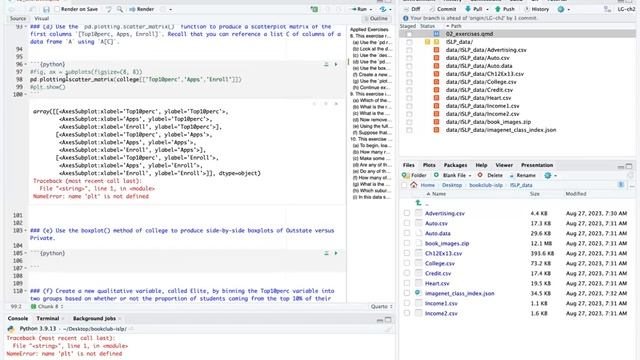Run the python chunk at line 96
The height and width of the screenshot is (360, 640).
336,64
